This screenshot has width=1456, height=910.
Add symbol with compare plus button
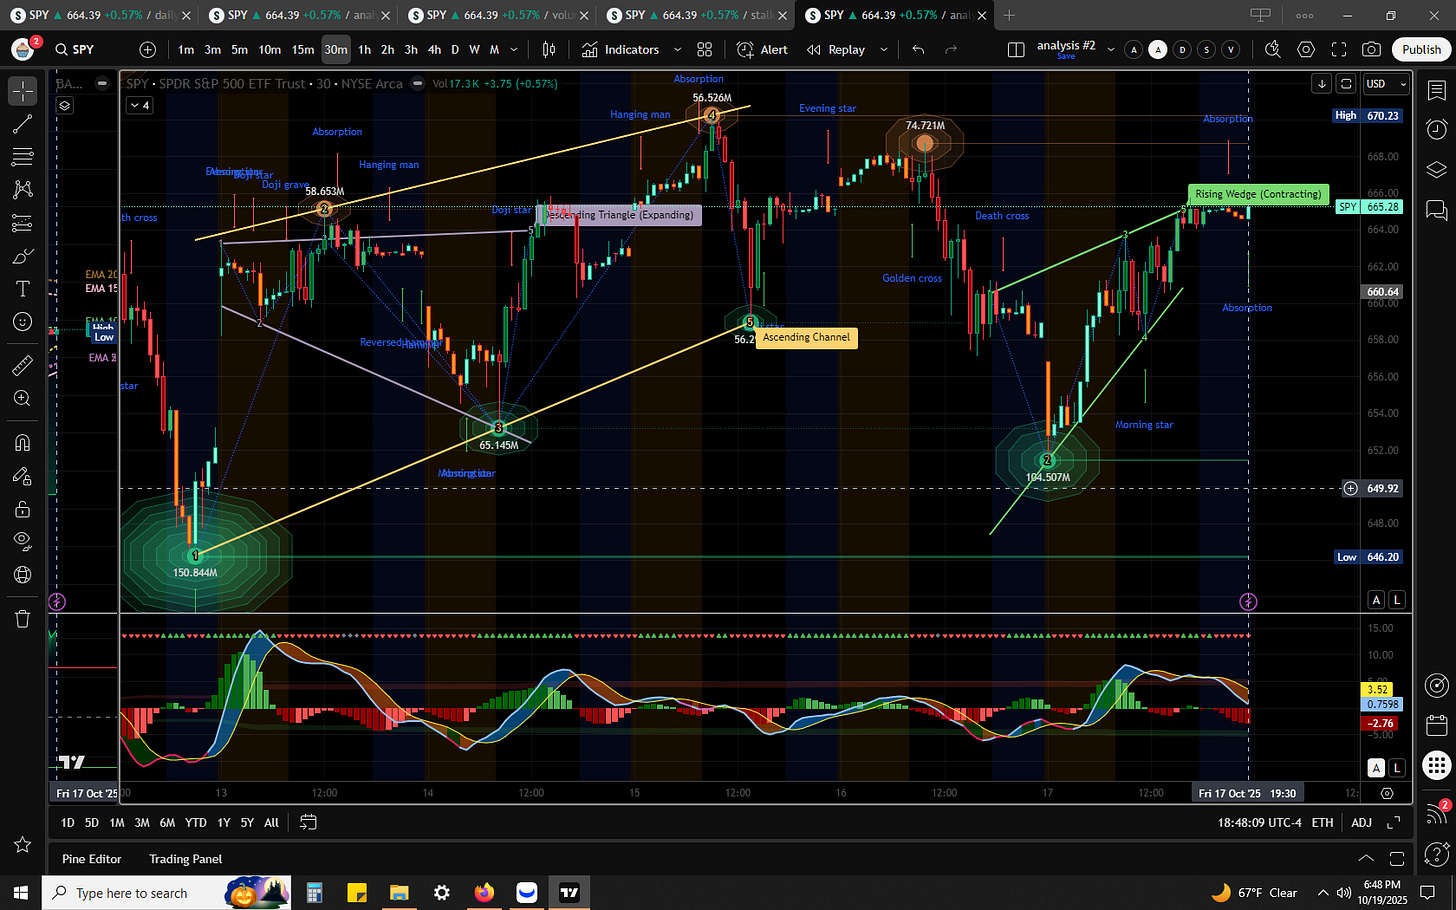pyautogui.click(x=148, y=50)
